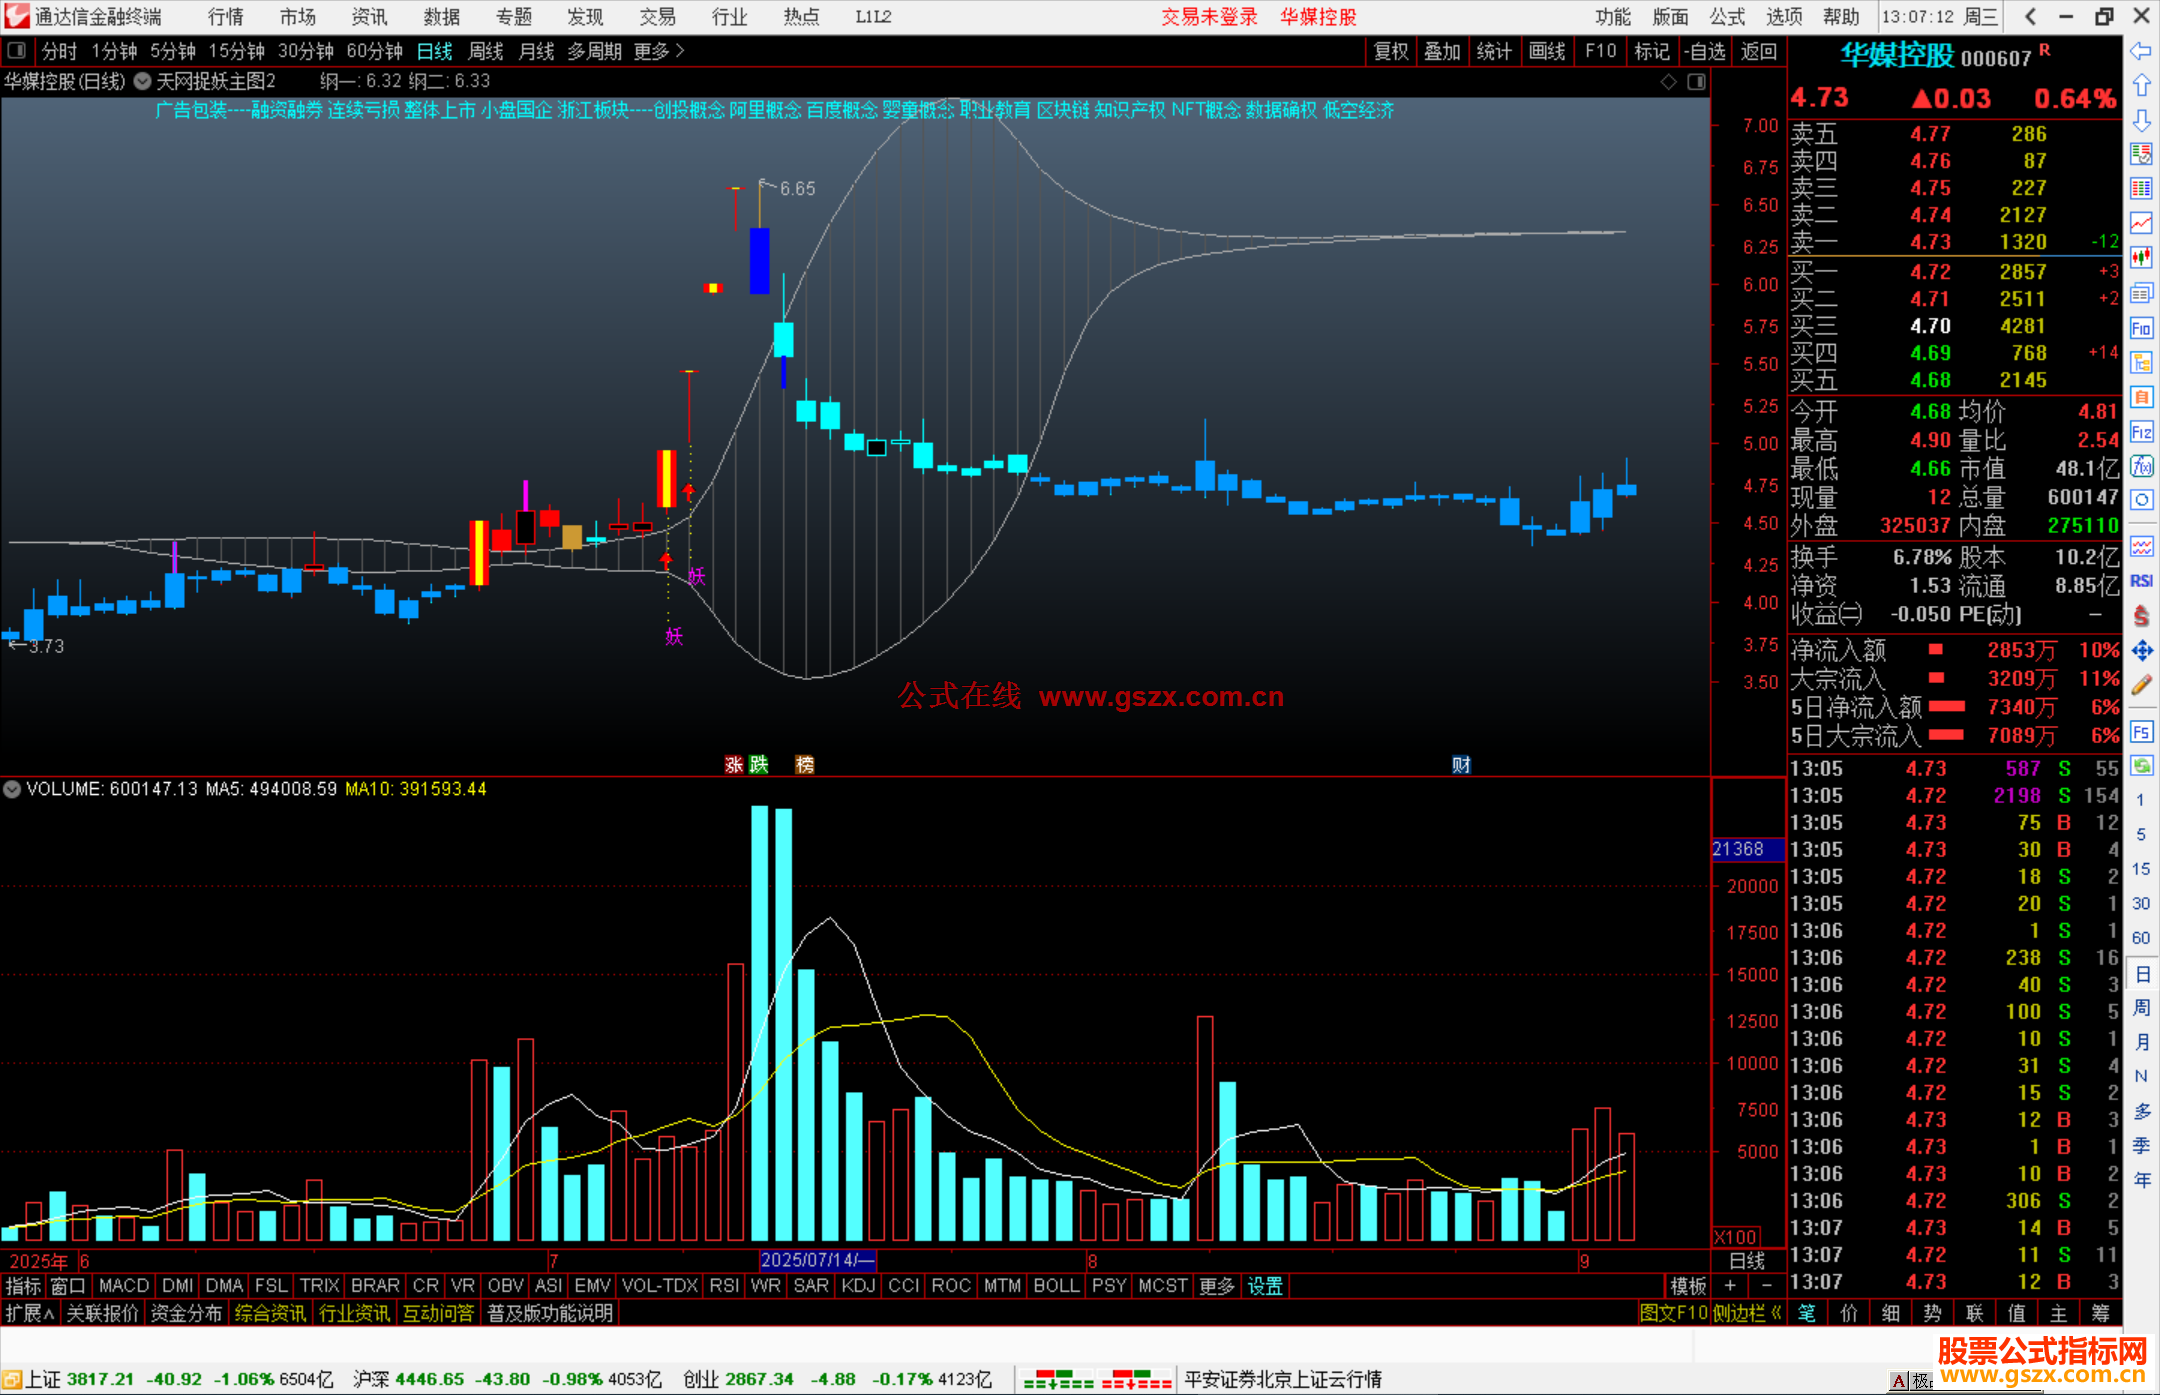Image resolution: width=2160 pixels, height=1395 pixels.
Task: Click the wavy lines indicator icon
Action: (2141, 546)
